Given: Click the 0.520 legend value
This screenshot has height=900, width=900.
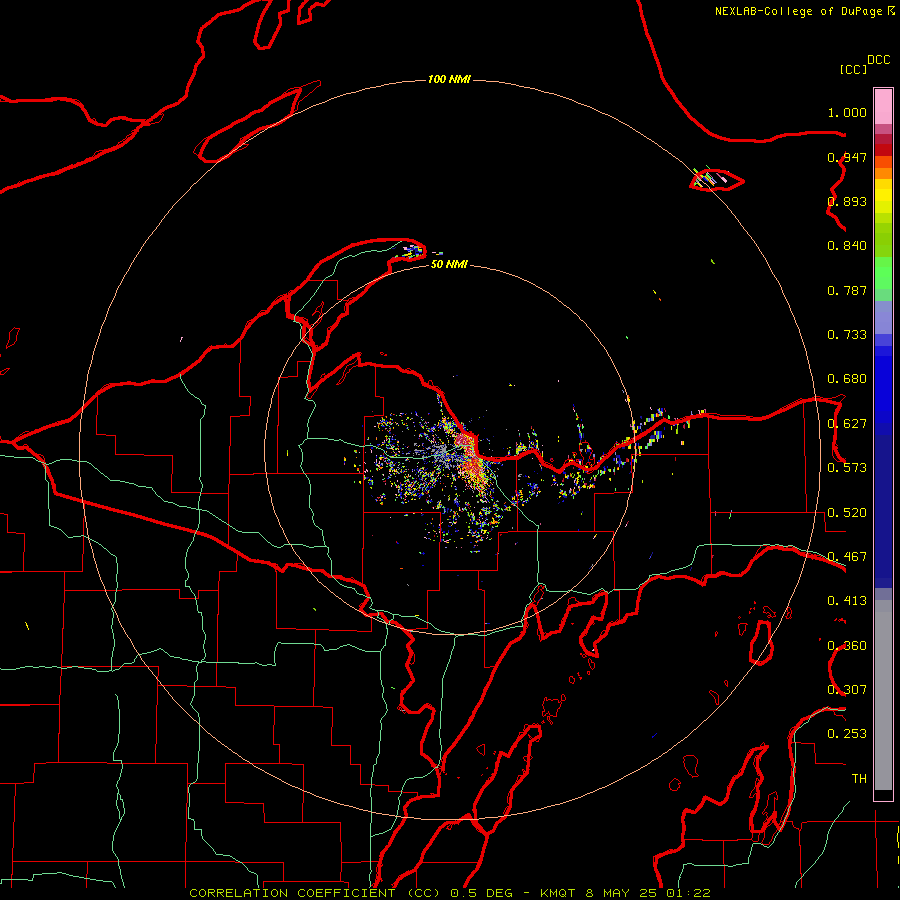Looking at the screenshot, I should point(847,513).
